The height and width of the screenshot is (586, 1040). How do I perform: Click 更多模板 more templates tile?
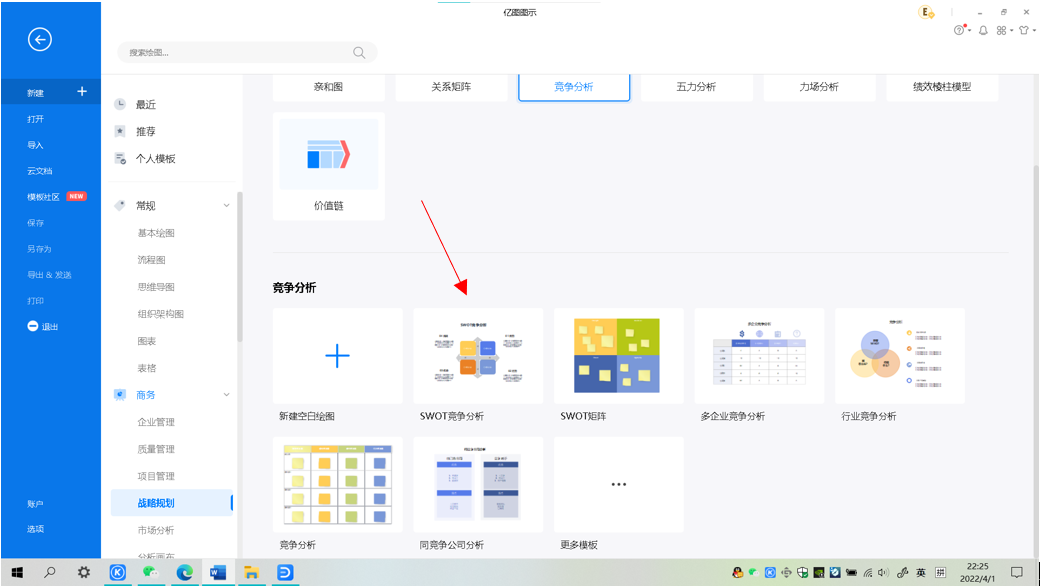[x=618, y=484]
